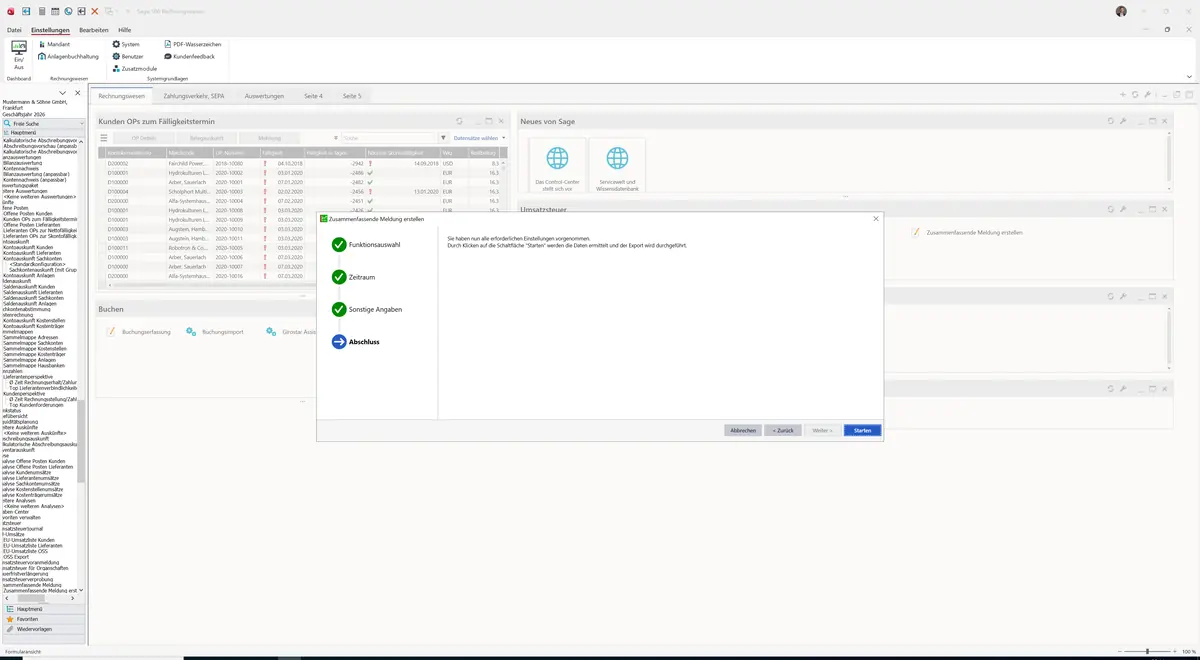Click the filter funnel dropdown in Kunden OPs
Screen dimensions: 1200x660
(x=444, y=138)
